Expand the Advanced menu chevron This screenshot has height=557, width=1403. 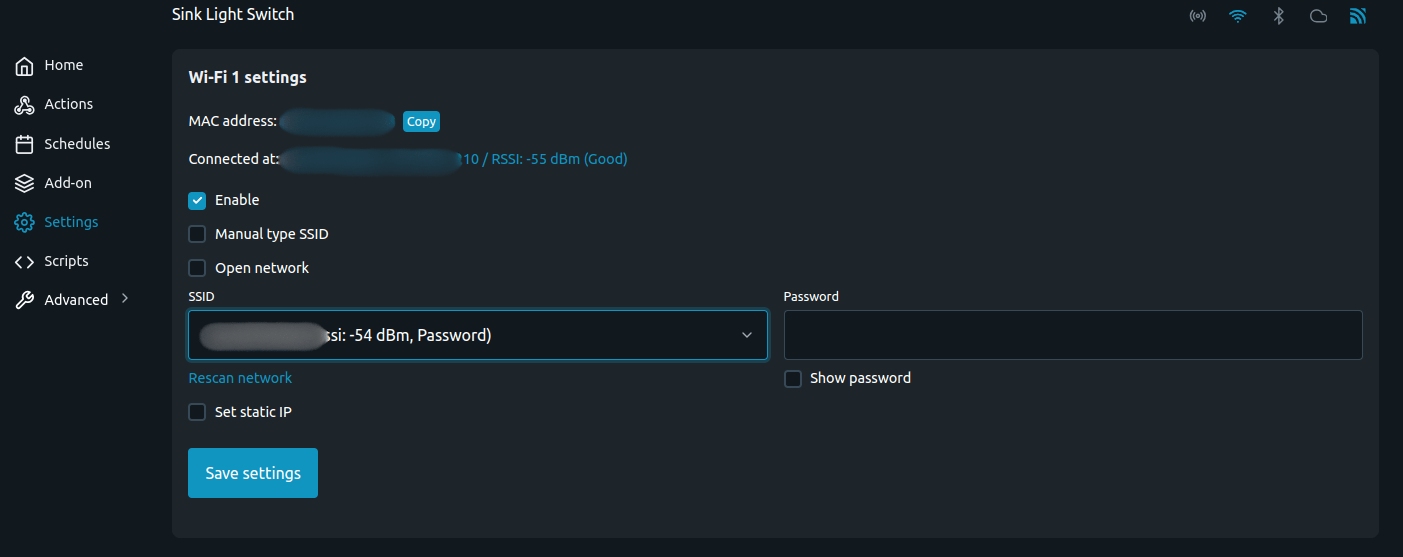[125, 298]
